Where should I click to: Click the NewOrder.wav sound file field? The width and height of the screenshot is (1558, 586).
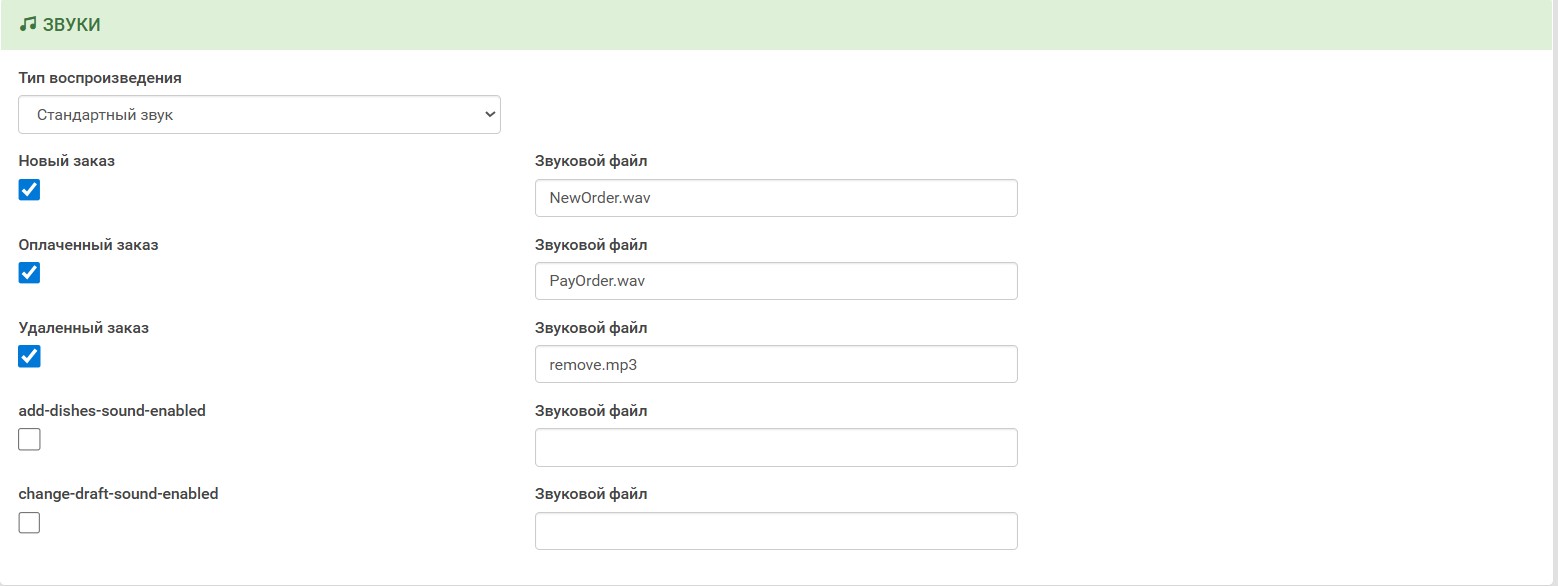click(776, 198)
